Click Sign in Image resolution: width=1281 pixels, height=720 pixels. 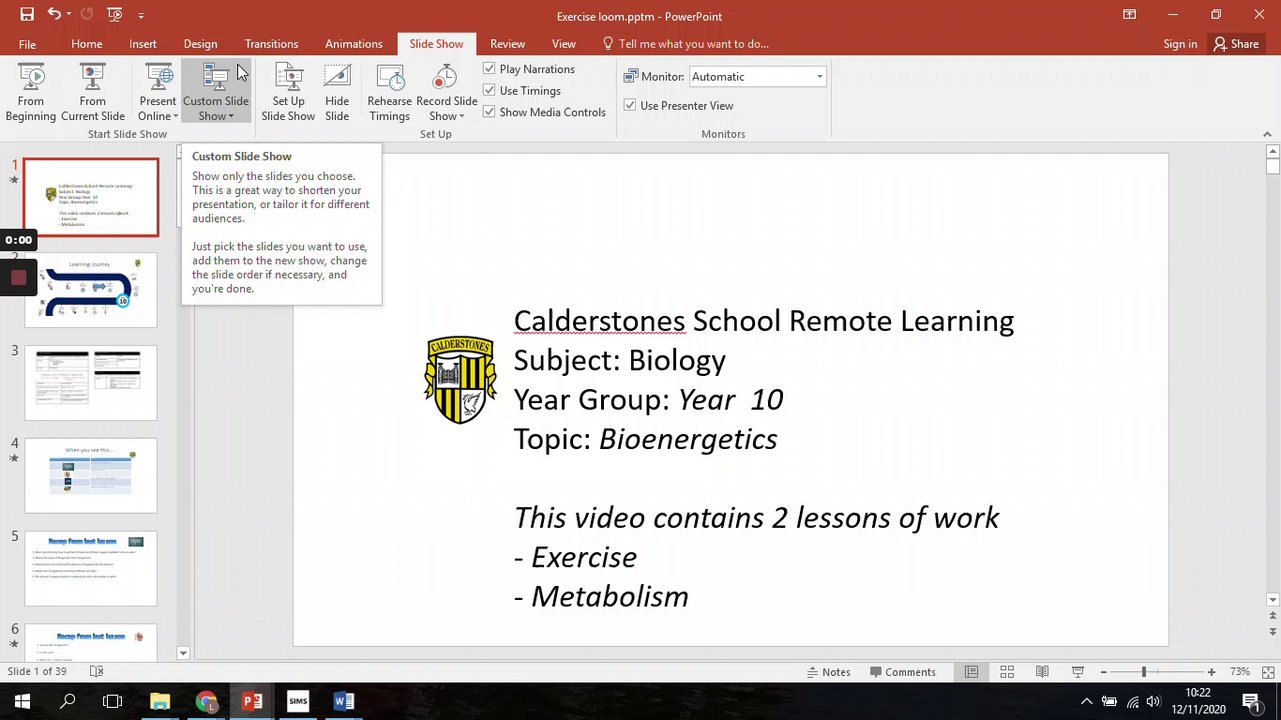tap(1180, 44)
